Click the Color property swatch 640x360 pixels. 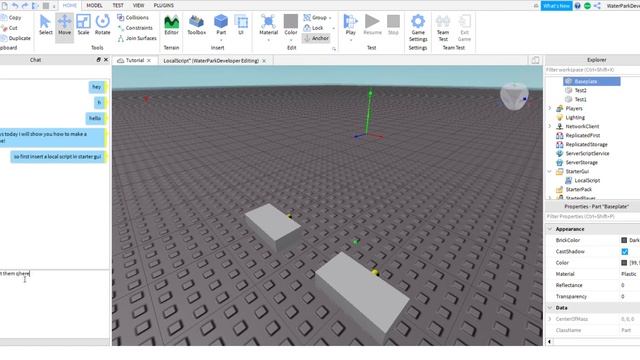tap(624, 262)
